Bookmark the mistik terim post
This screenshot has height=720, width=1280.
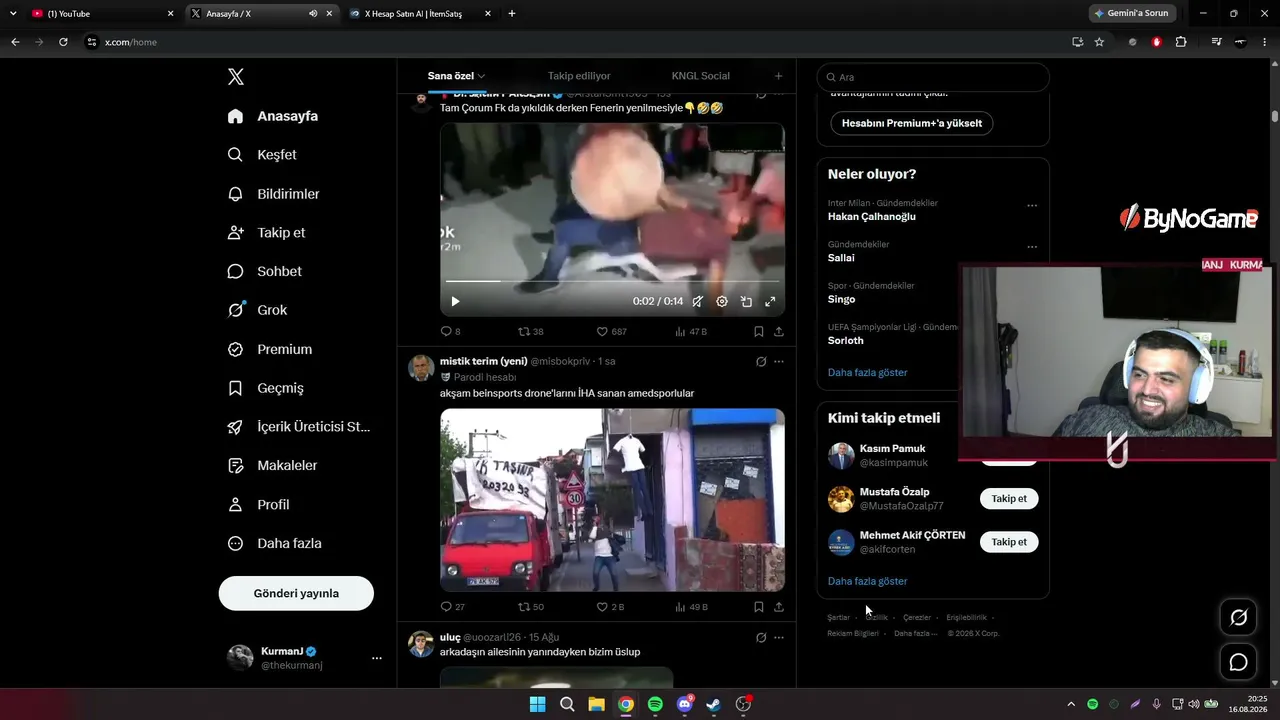click(758, 607)
